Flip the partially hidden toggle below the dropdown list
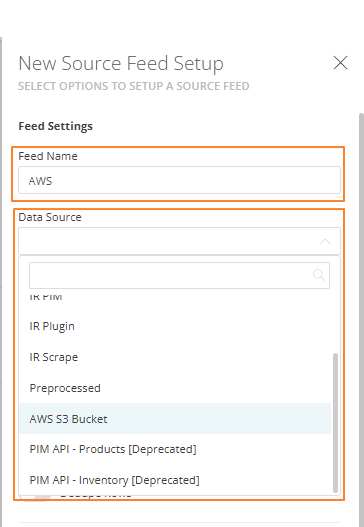Image resolution: width=364 pixels, height=527 pixels. pyautogui.click(x=35, y=497)
